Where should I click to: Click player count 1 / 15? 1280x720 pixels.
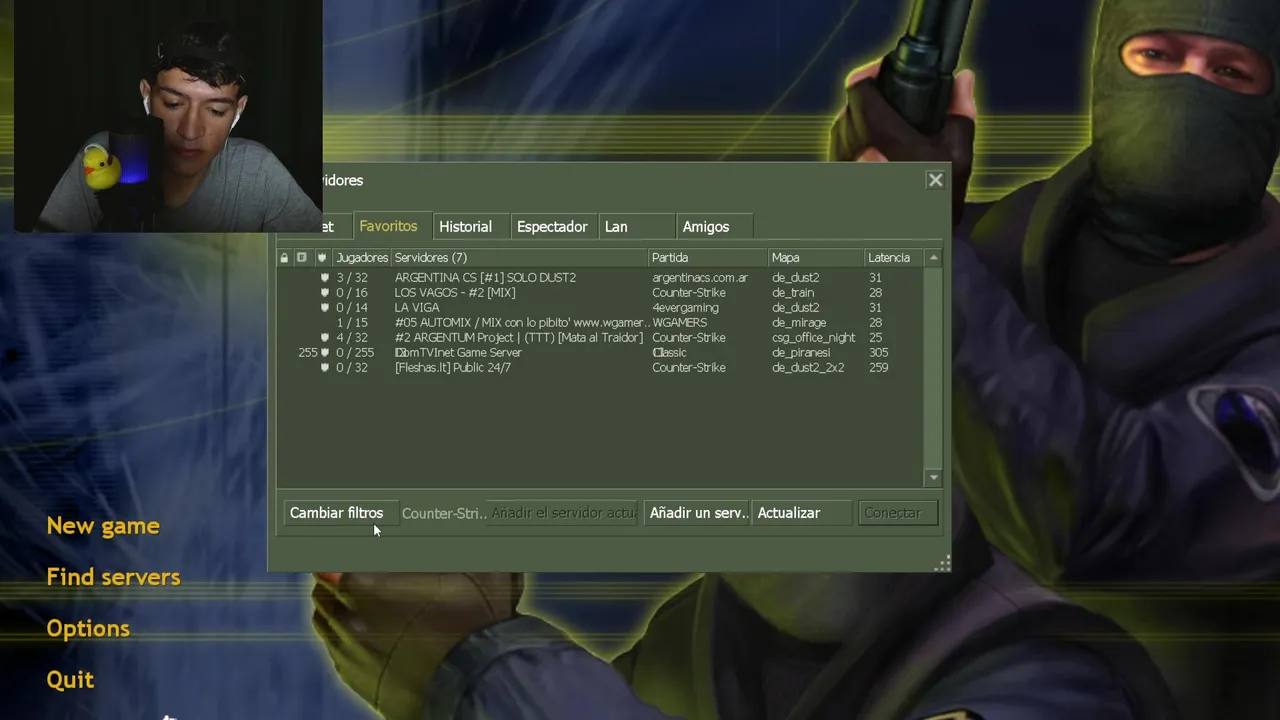[x=352, y=323]
